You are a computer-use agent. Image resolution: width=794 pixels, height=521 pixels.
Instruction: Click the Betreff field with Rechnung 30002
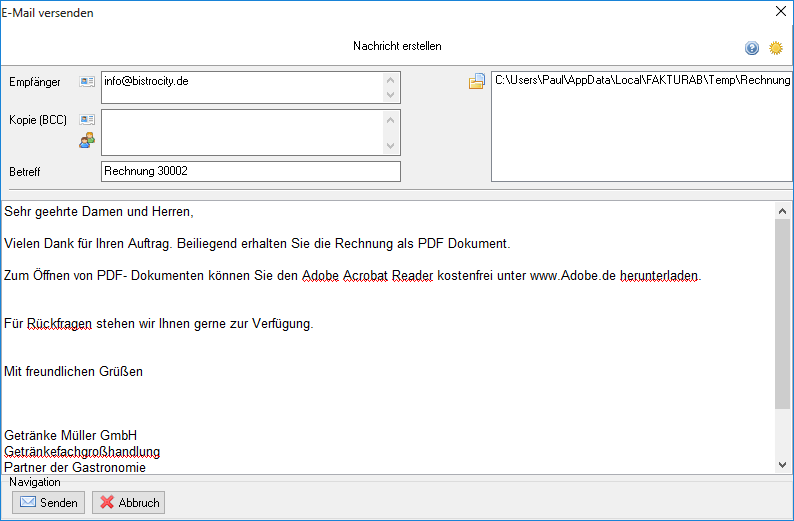251,171
